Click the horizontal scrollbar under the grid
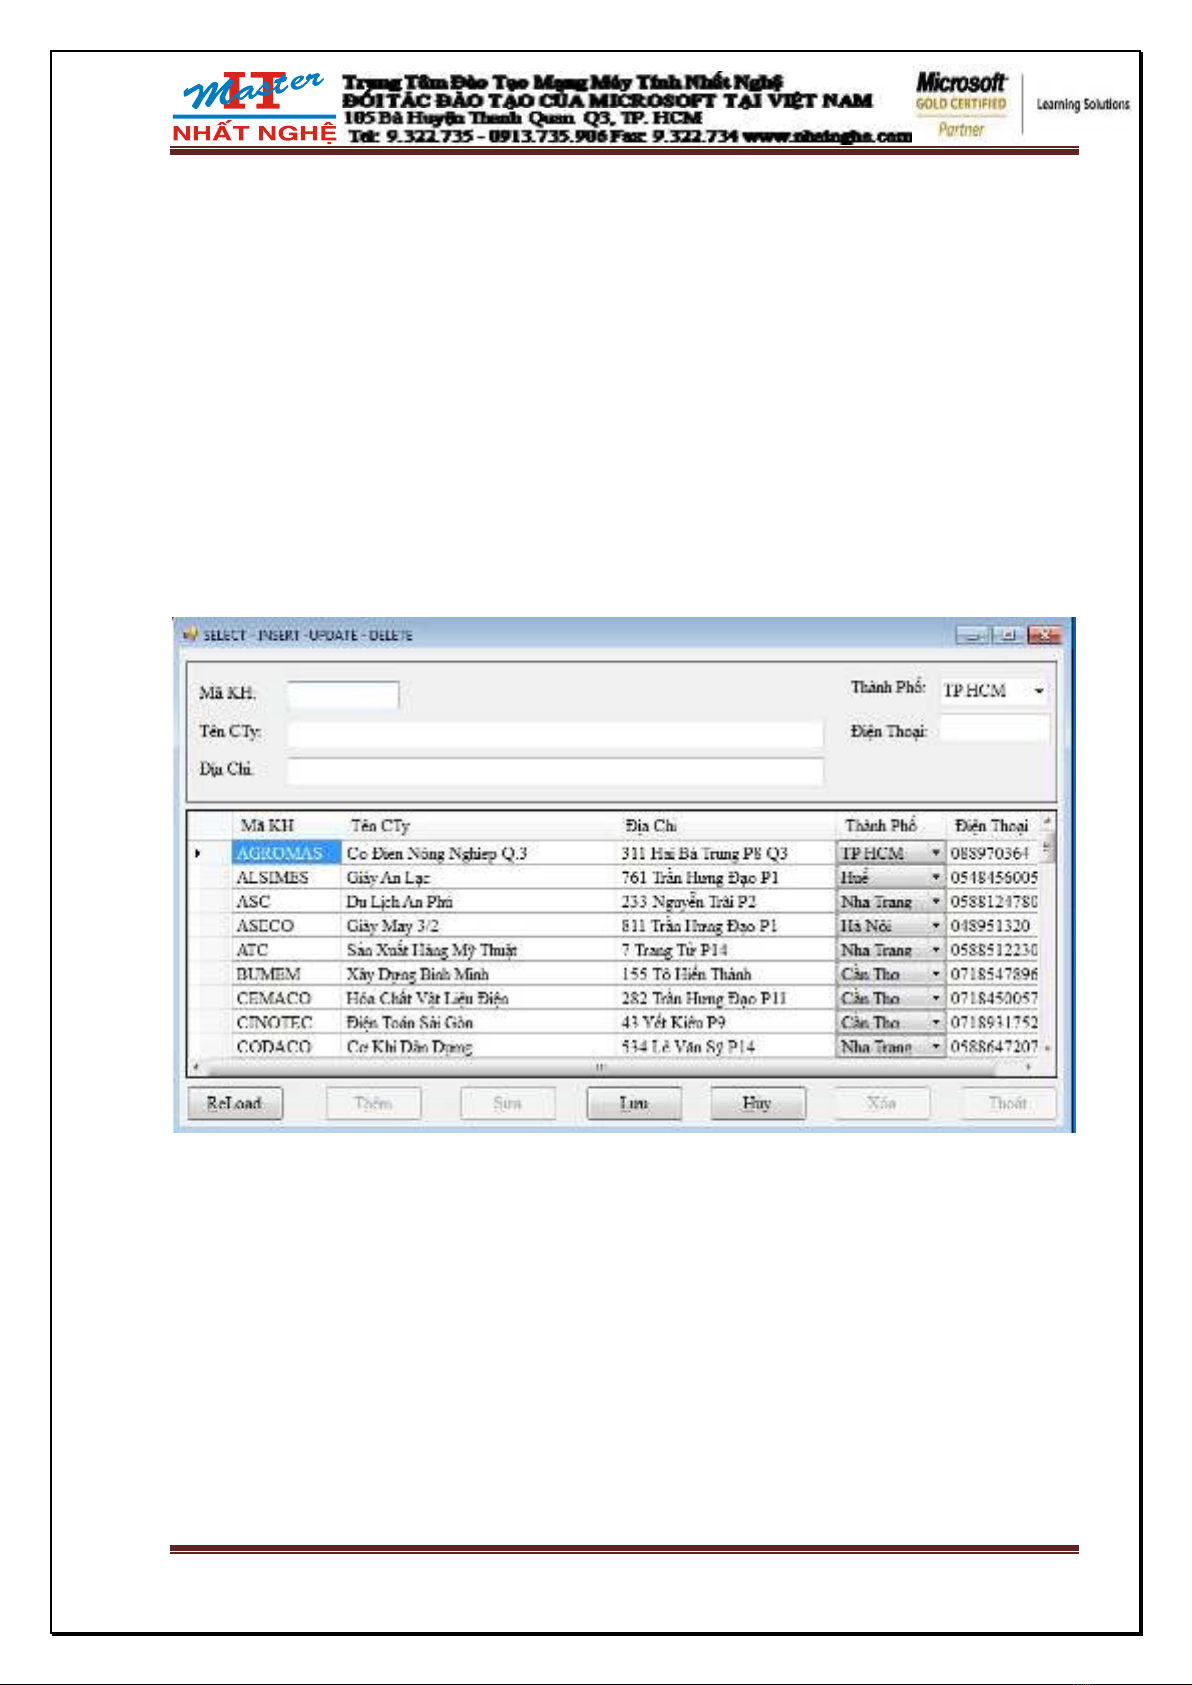Screen dimensions: 1192x1685 click(x=600, y=1067)
